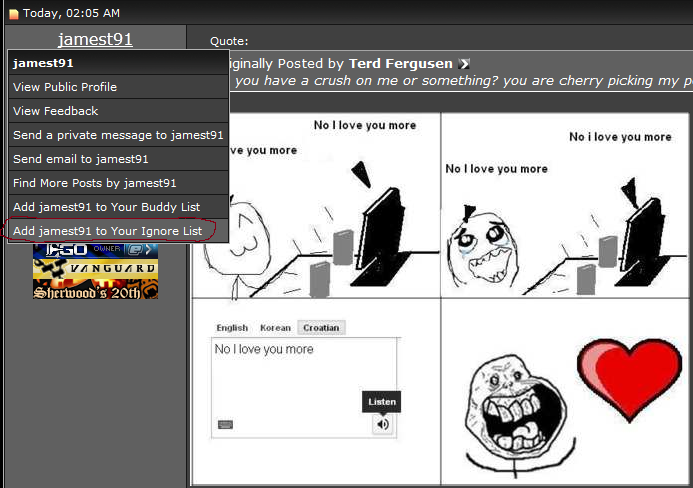Add jamest91 to Your Ignore List

tap(118, 230)
